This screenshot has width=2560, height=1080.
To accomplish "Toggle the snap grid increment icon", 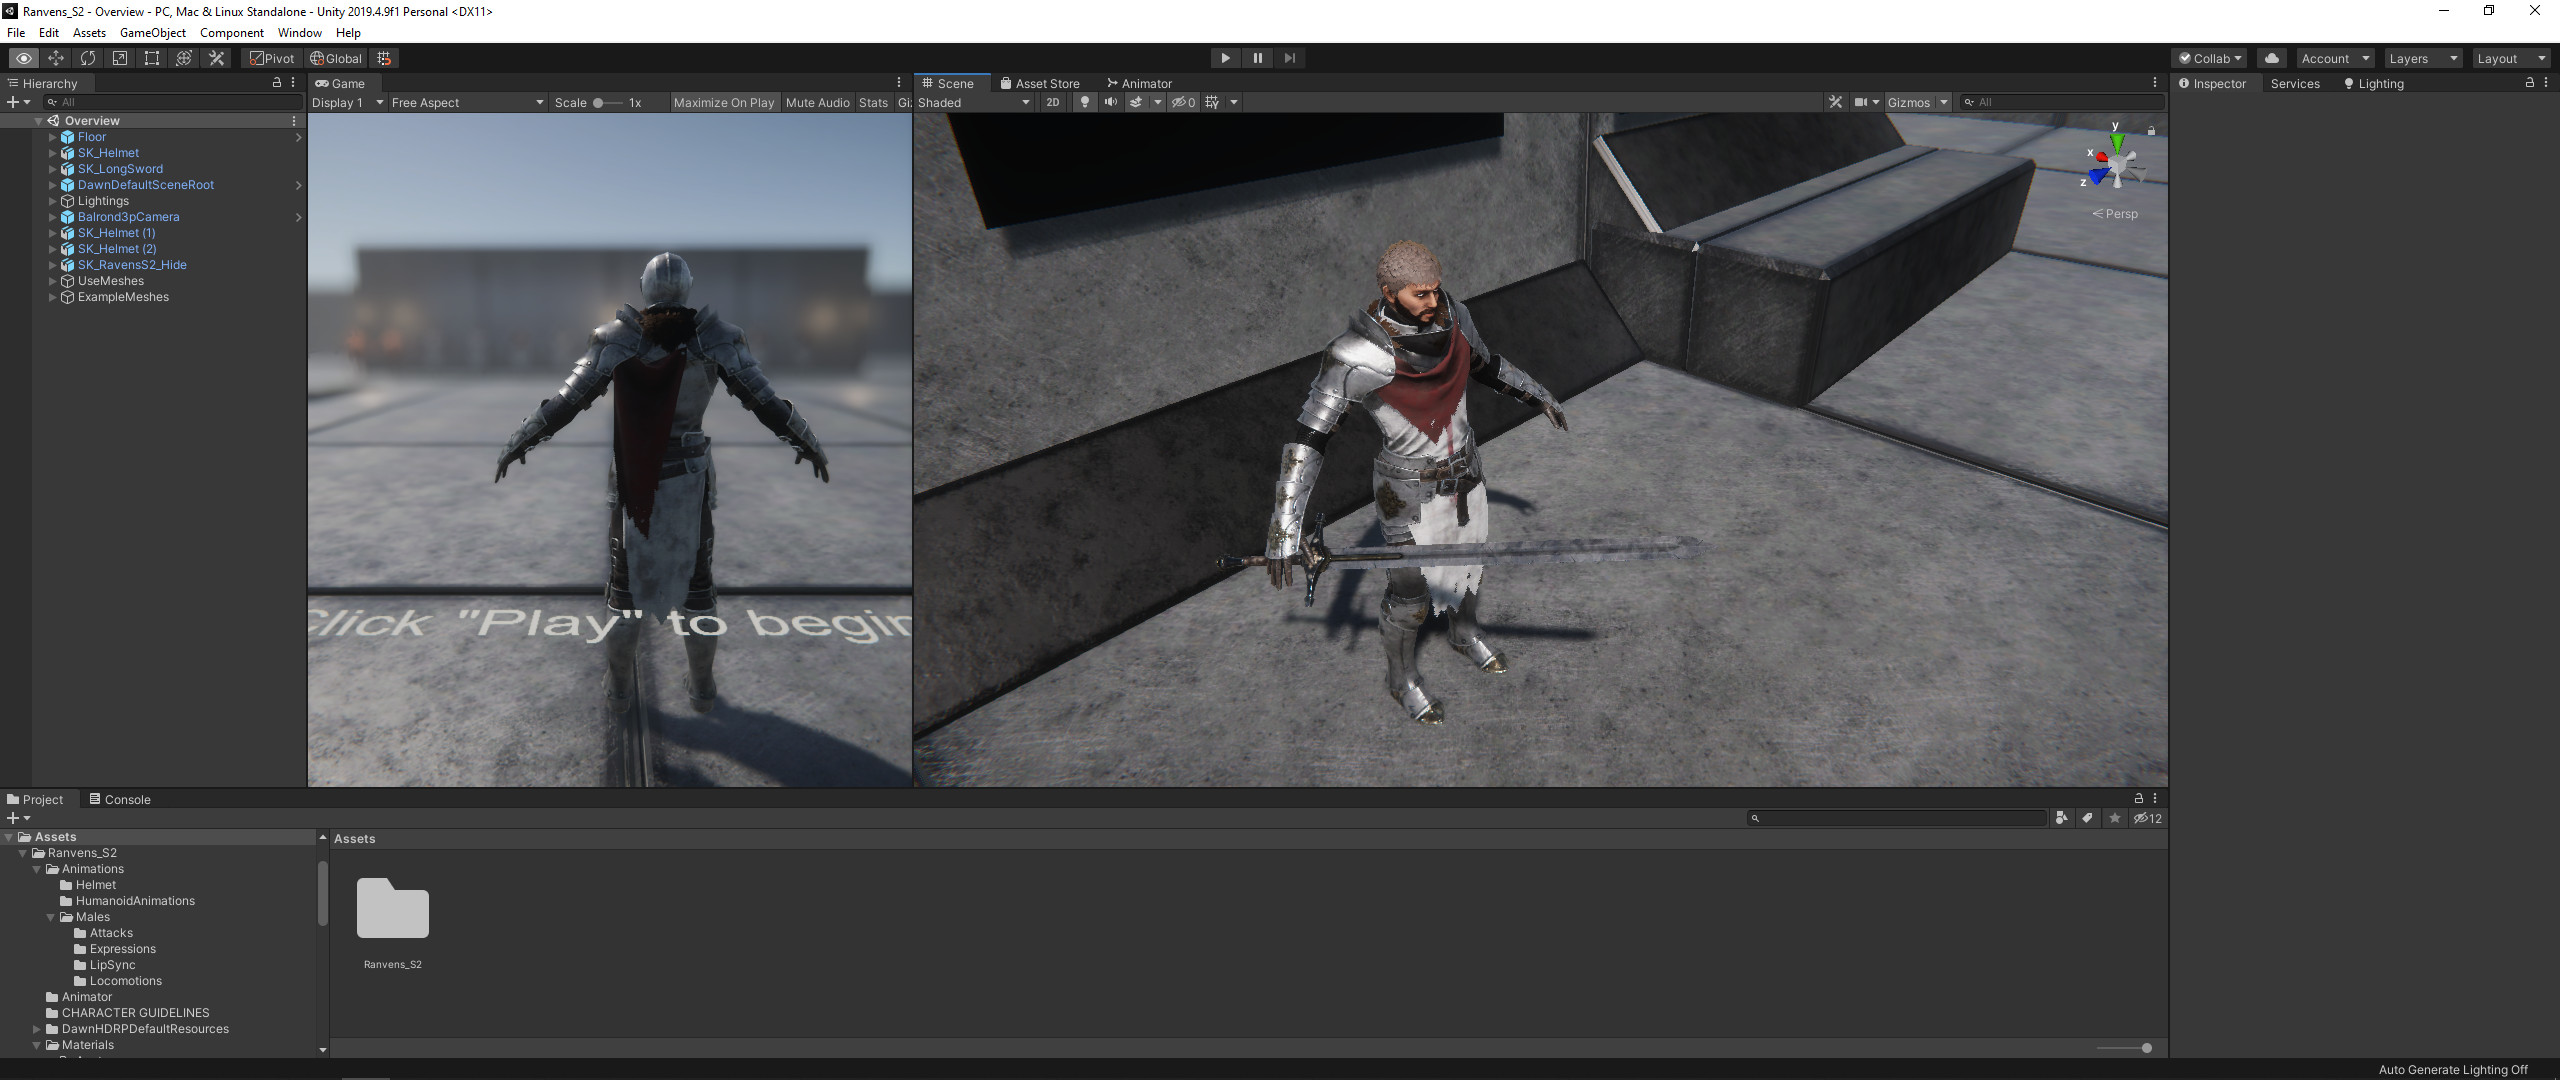I will 384,58.
